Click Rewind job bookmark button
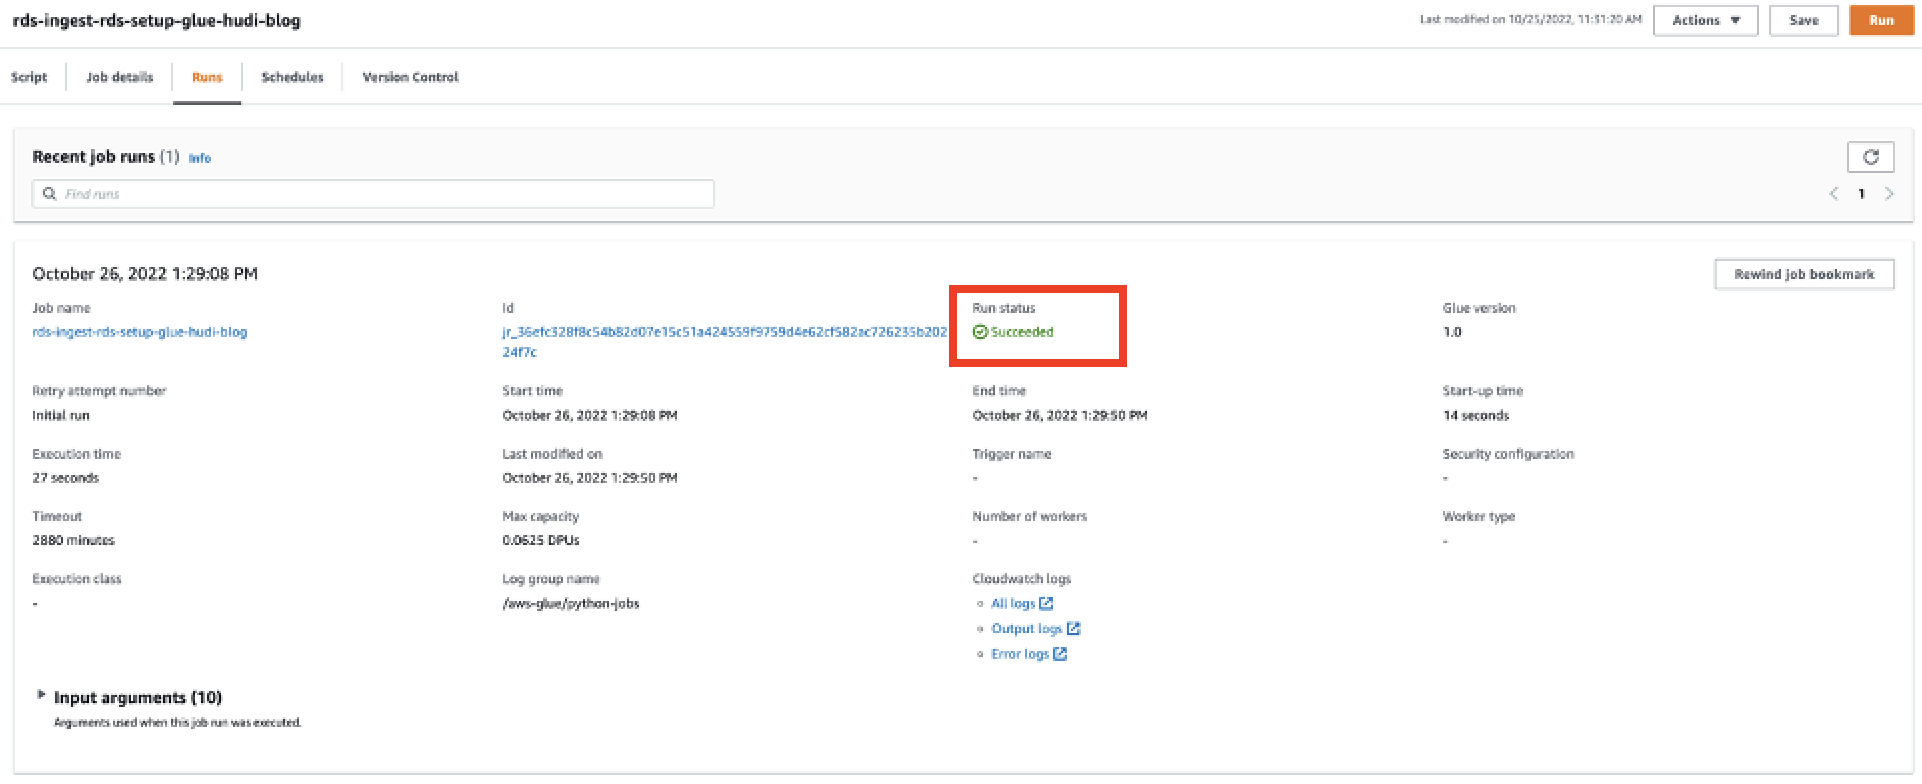 point(1804,274)
